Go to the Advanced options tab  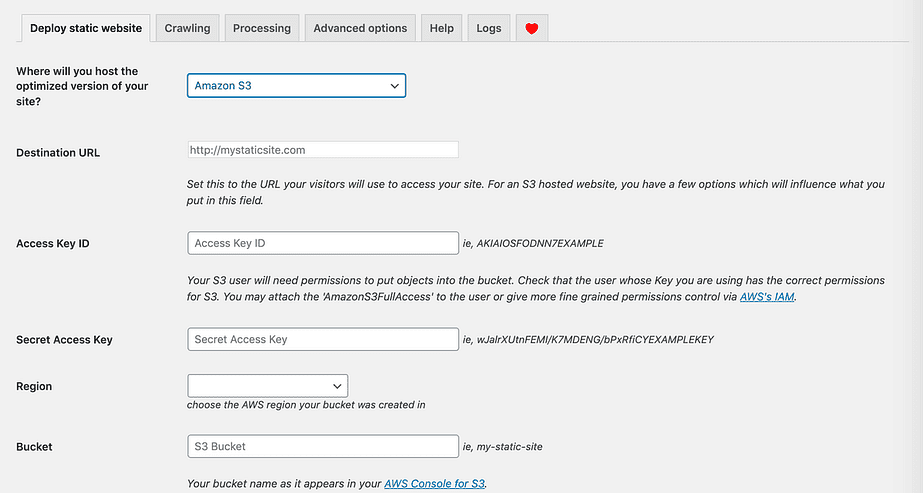[360, 29]
